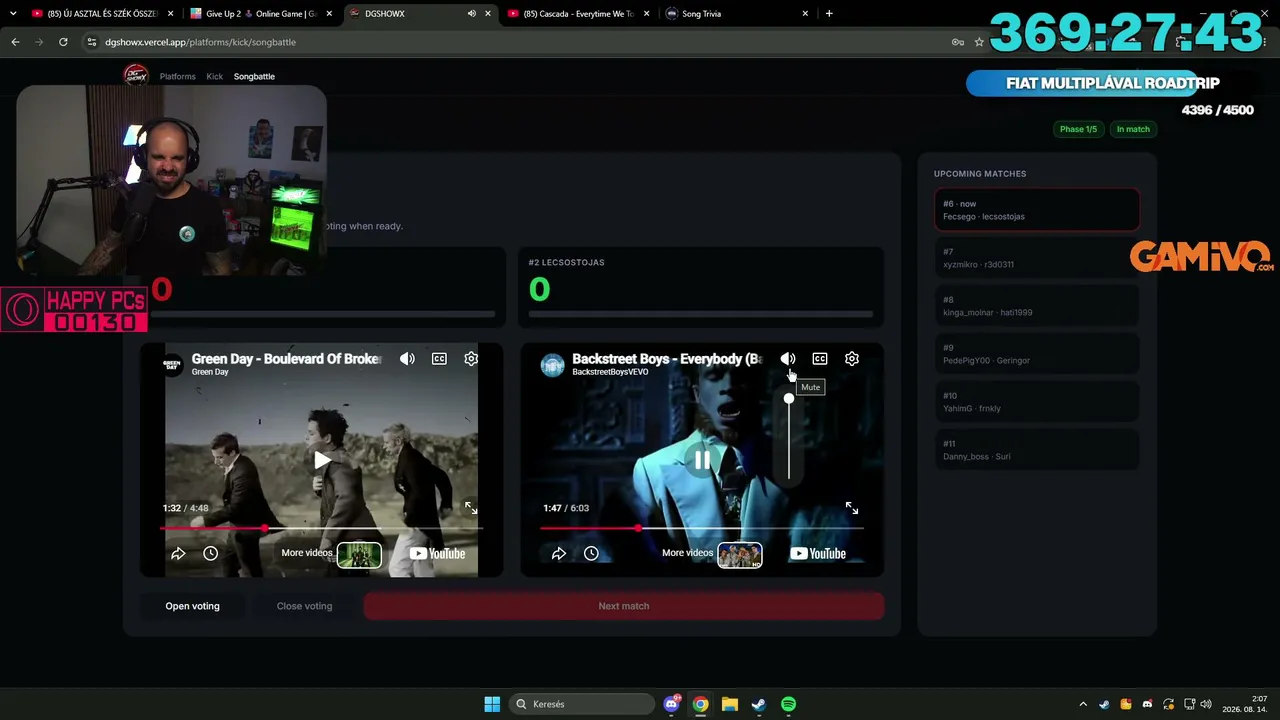
Task: Pause the Backstreet Boys video
Action: 703,460
